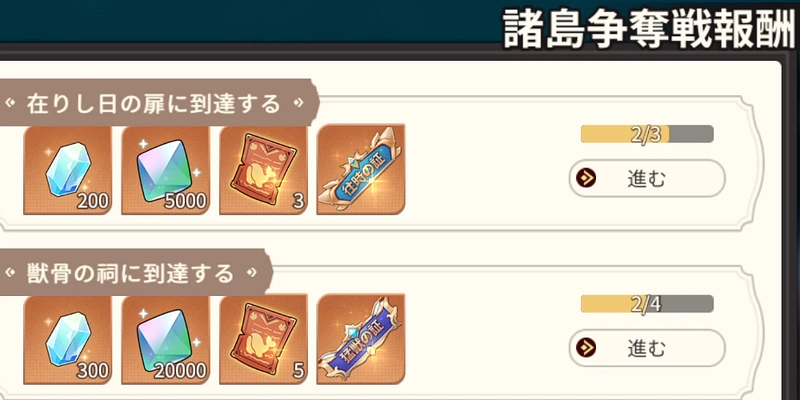Open the red scroll reward with quantity 3

click(263, 170)
